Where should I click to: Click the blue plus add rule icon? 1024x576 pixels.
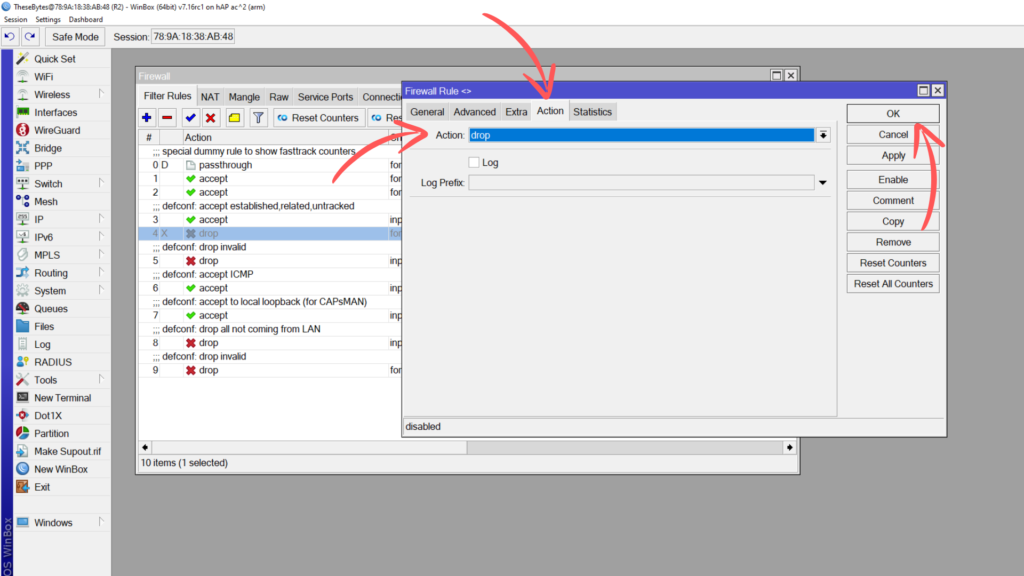pyautogui.click(x=147, y=118)
